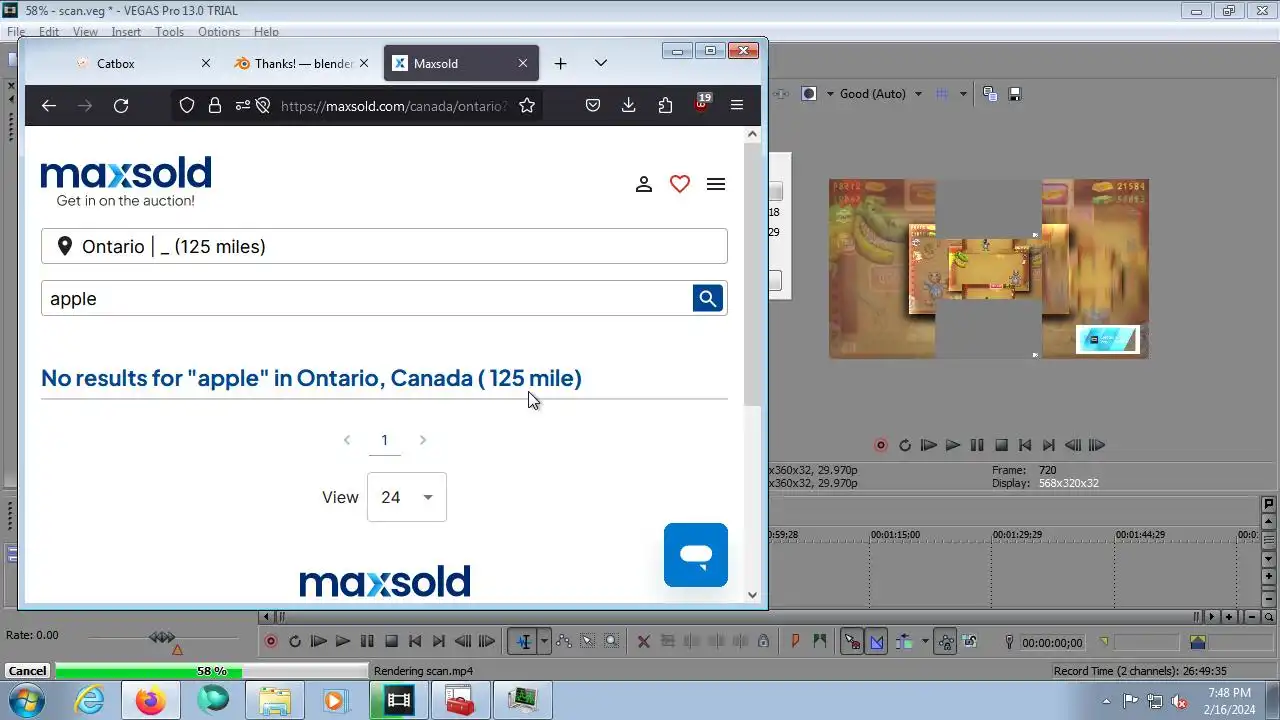The width and height of the screenshot is (1280, 720).
Task: Click the site padlock icon
Action: click(x=214, y=105)
